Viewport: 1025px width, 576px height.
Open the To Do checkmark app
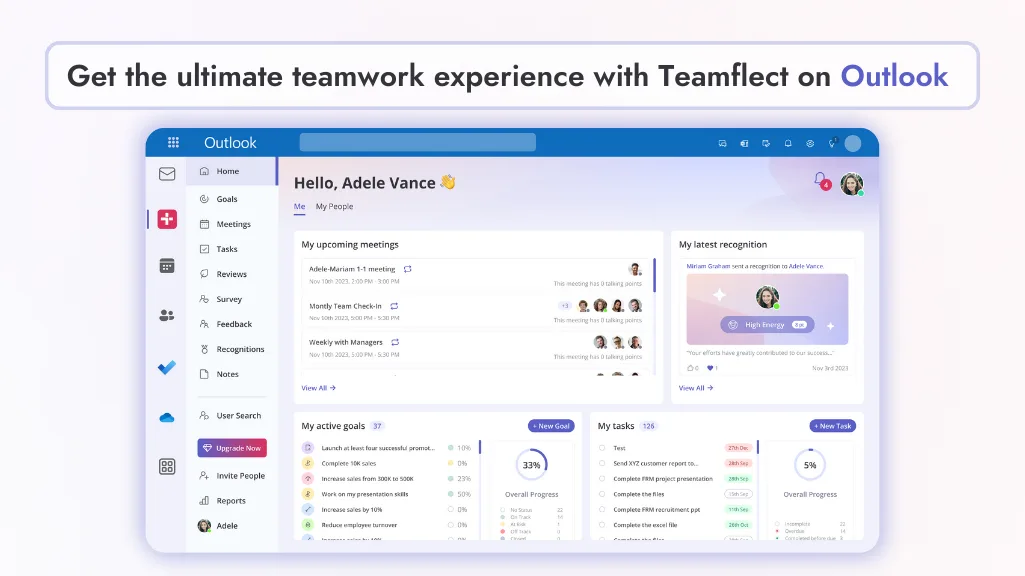(x=167, y=367)
